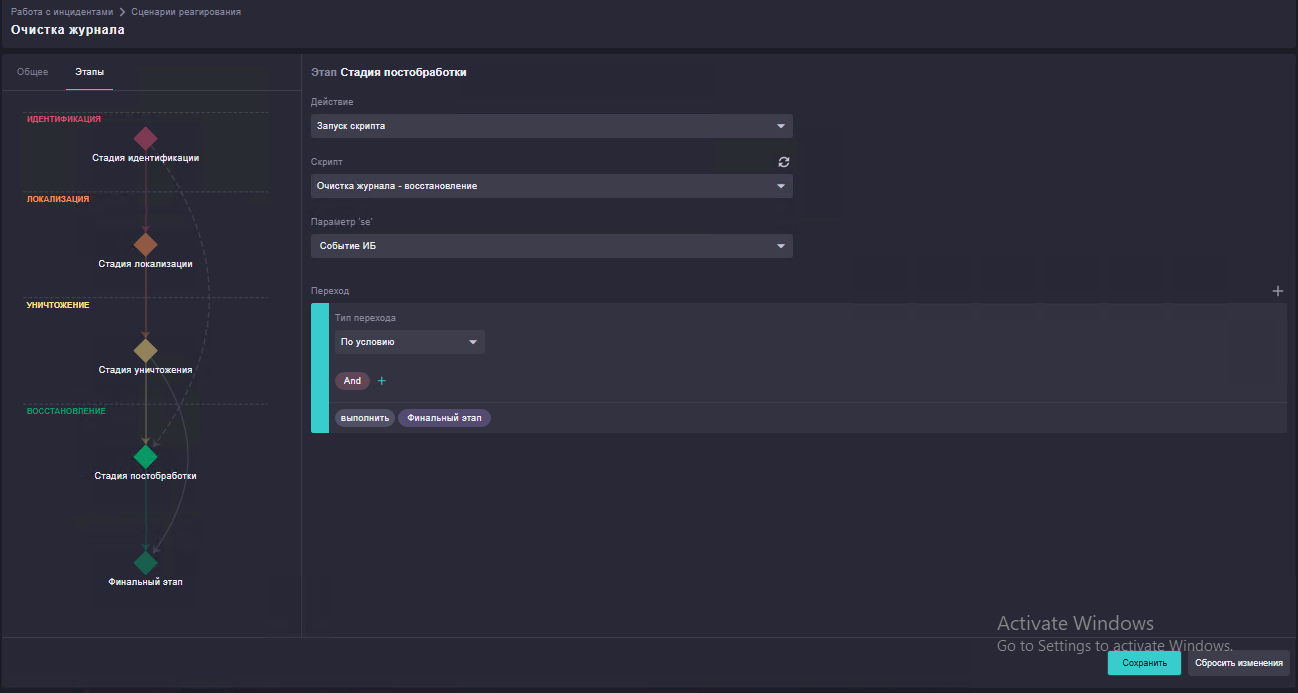Screen dimensions: 1298x693
Task: Open the Действие dropdown Запуск скрипта
Action: pyautogui.click(x=552, y=126)
